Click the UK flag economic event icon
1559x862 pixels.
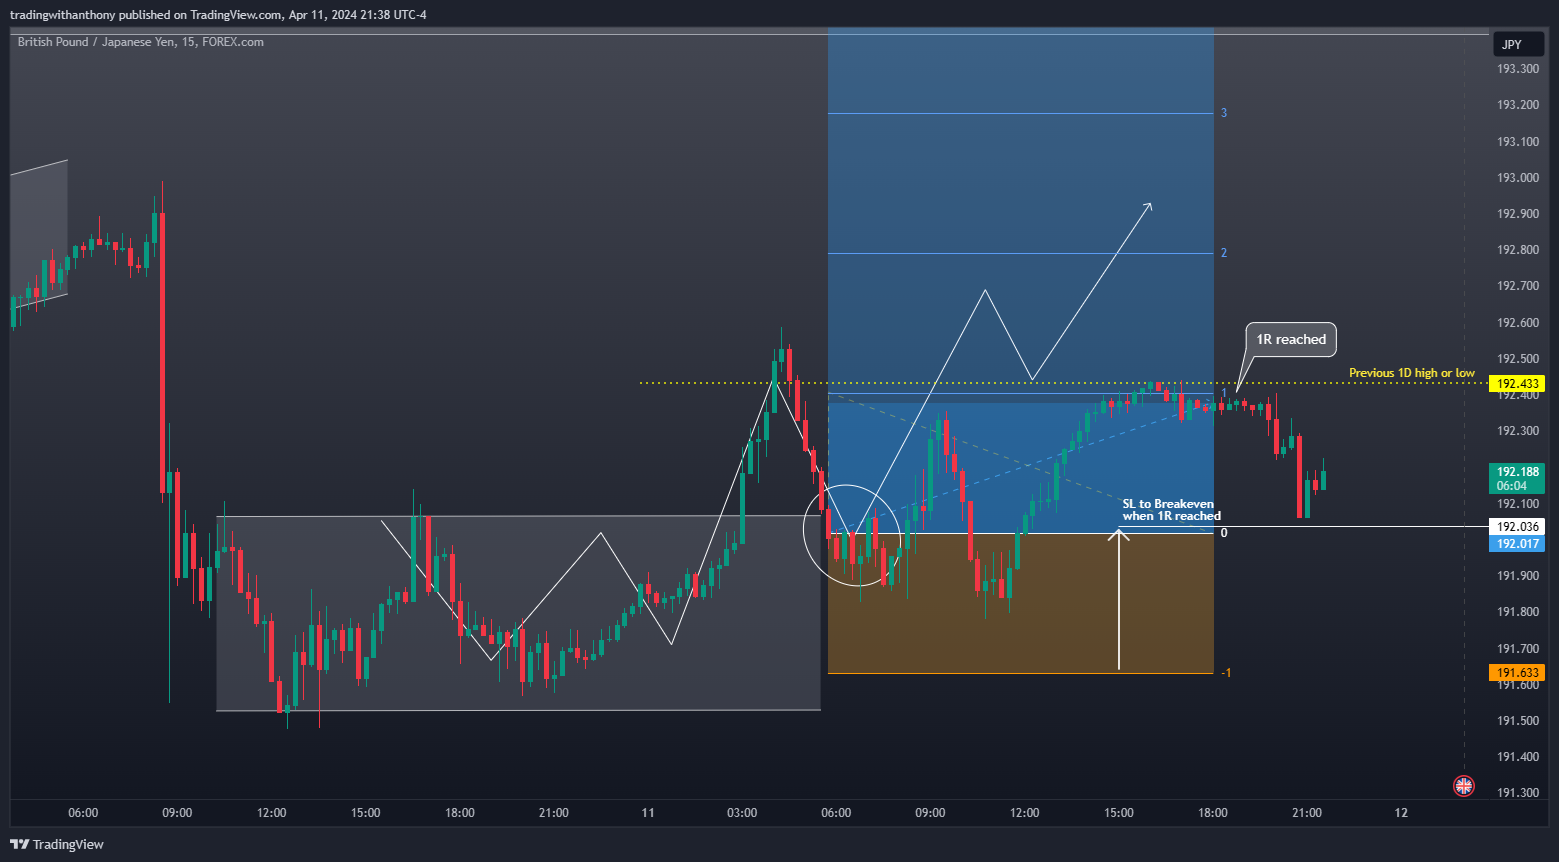click(1463, 786)
